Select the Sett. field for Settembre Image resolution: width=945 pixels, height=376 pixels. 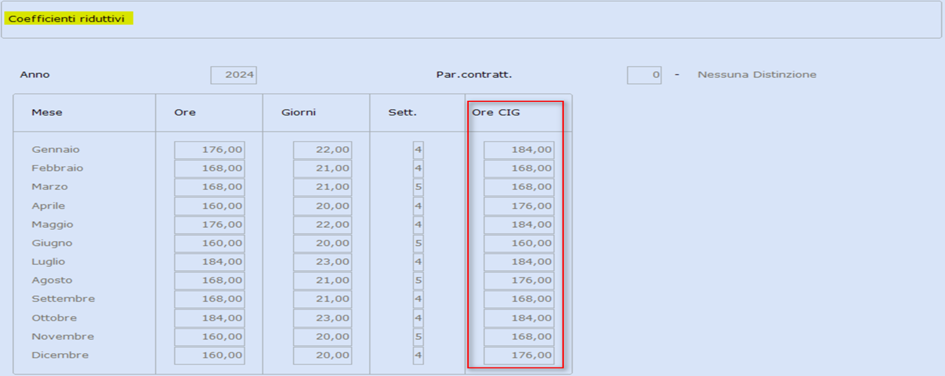[x=418, y=299]
